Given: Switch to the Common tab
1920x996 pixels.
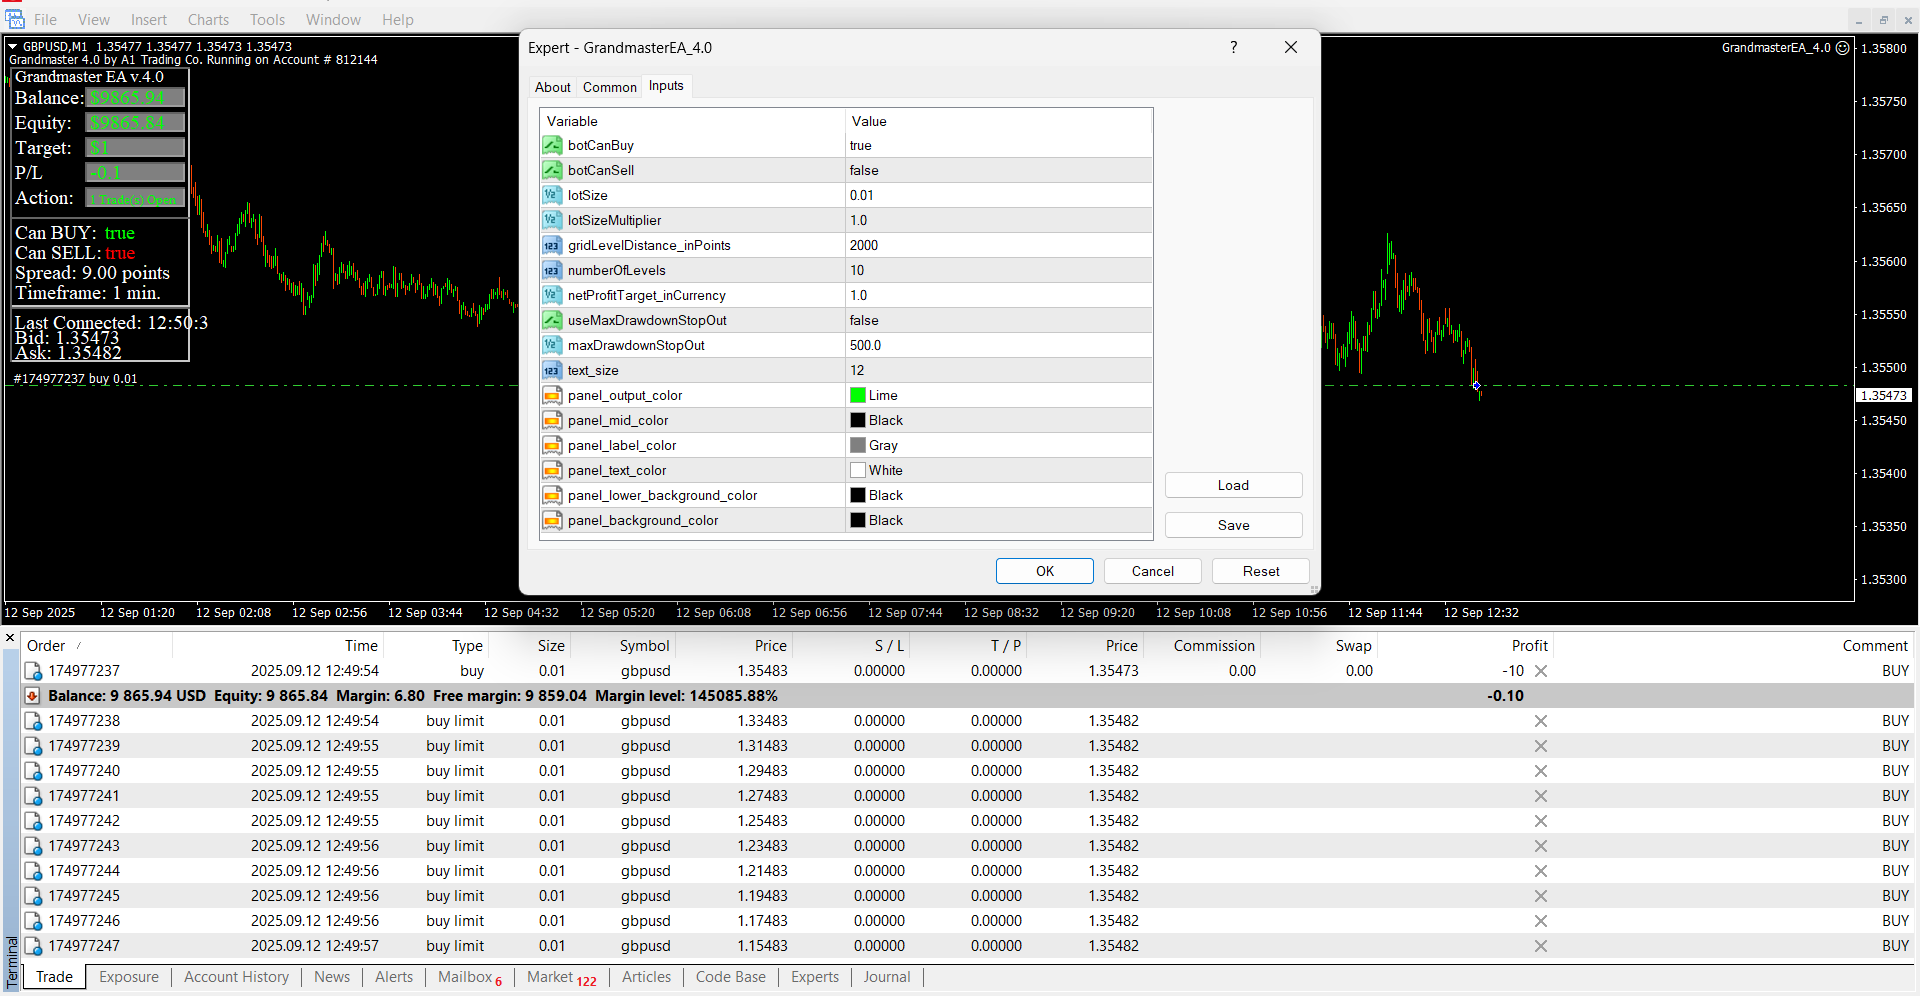Looking at the screenshot, I should click(609, 87).
